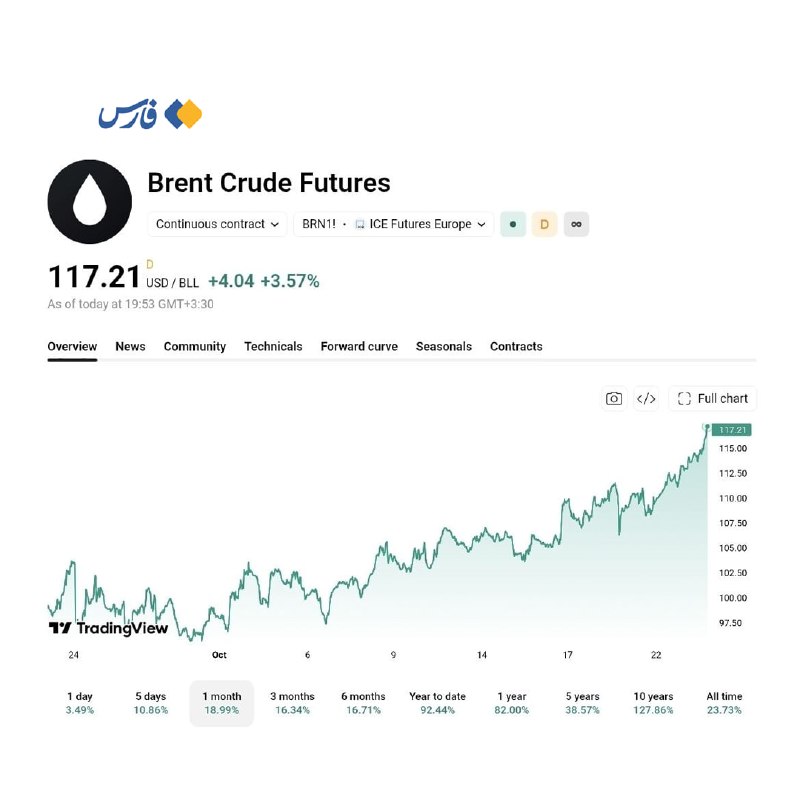Screen dimensions: 800x800
Task: Click the Fars news agency logo
Action: click(150, 114)
